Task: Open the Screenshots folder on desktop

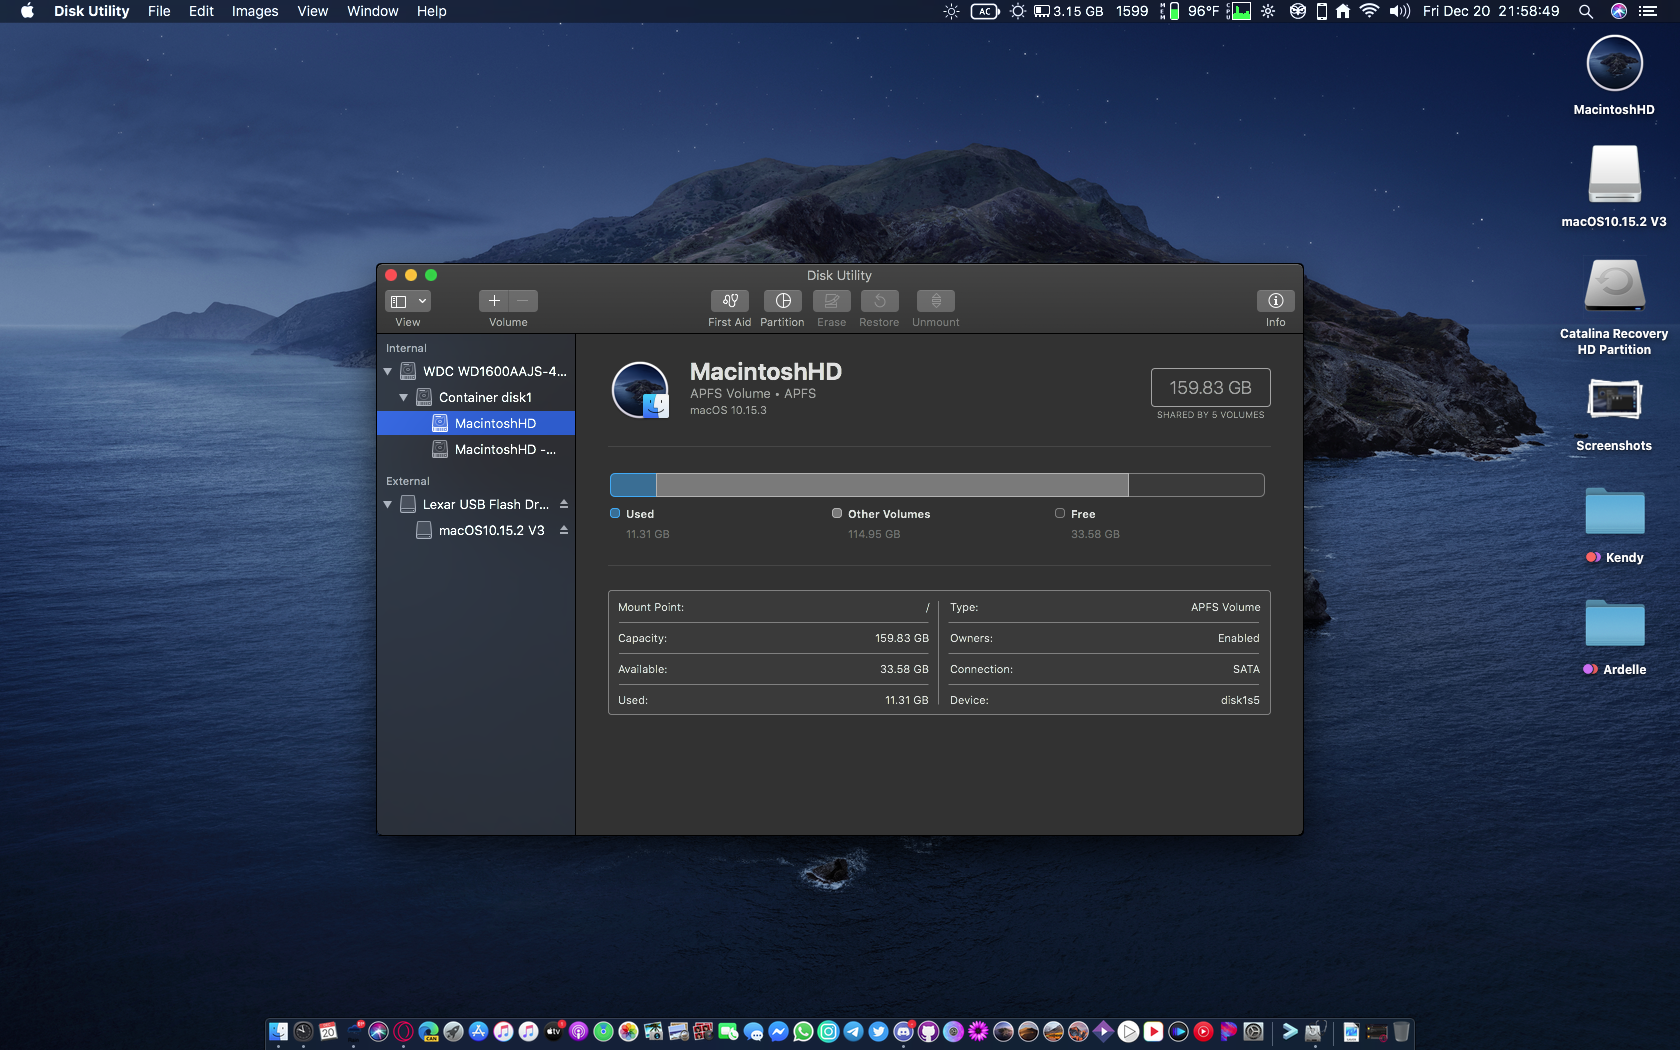Action: point(1614,401)
